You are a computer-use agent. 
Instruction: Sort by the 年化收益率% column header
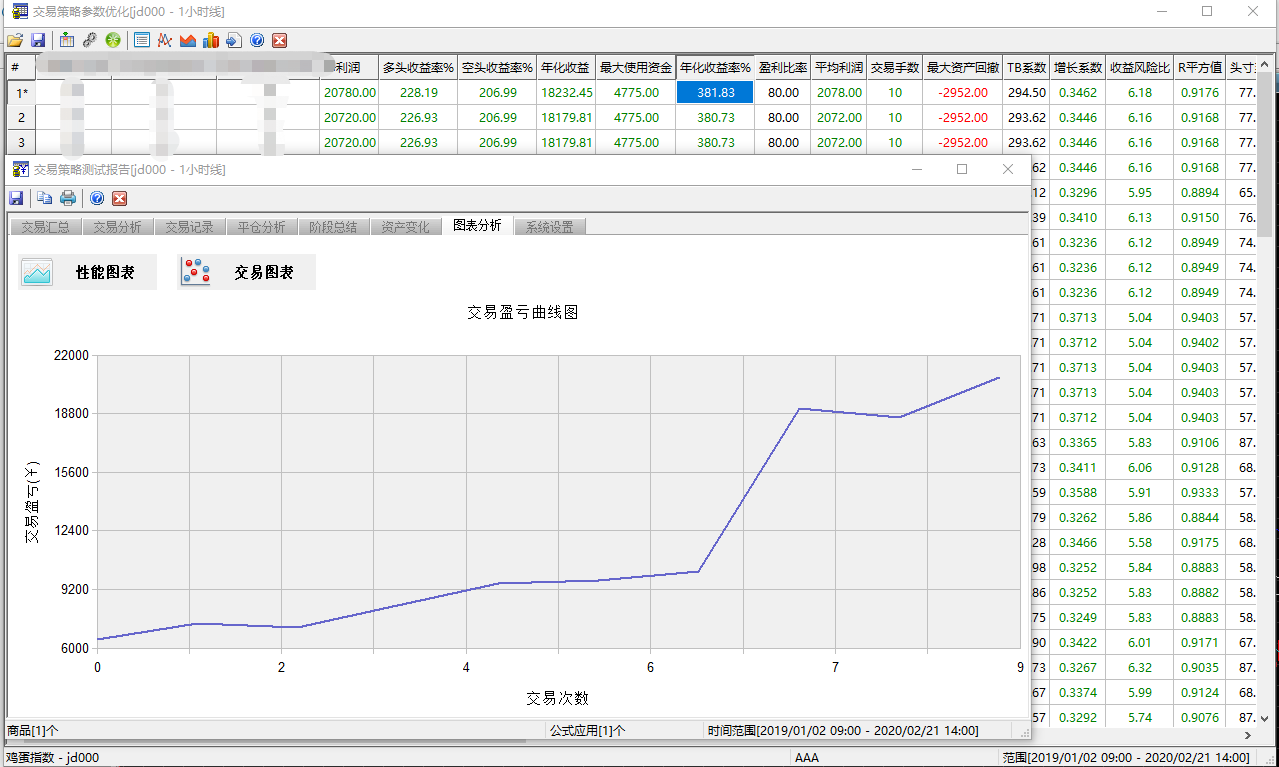pyautogui.click(x=715, y=68)
